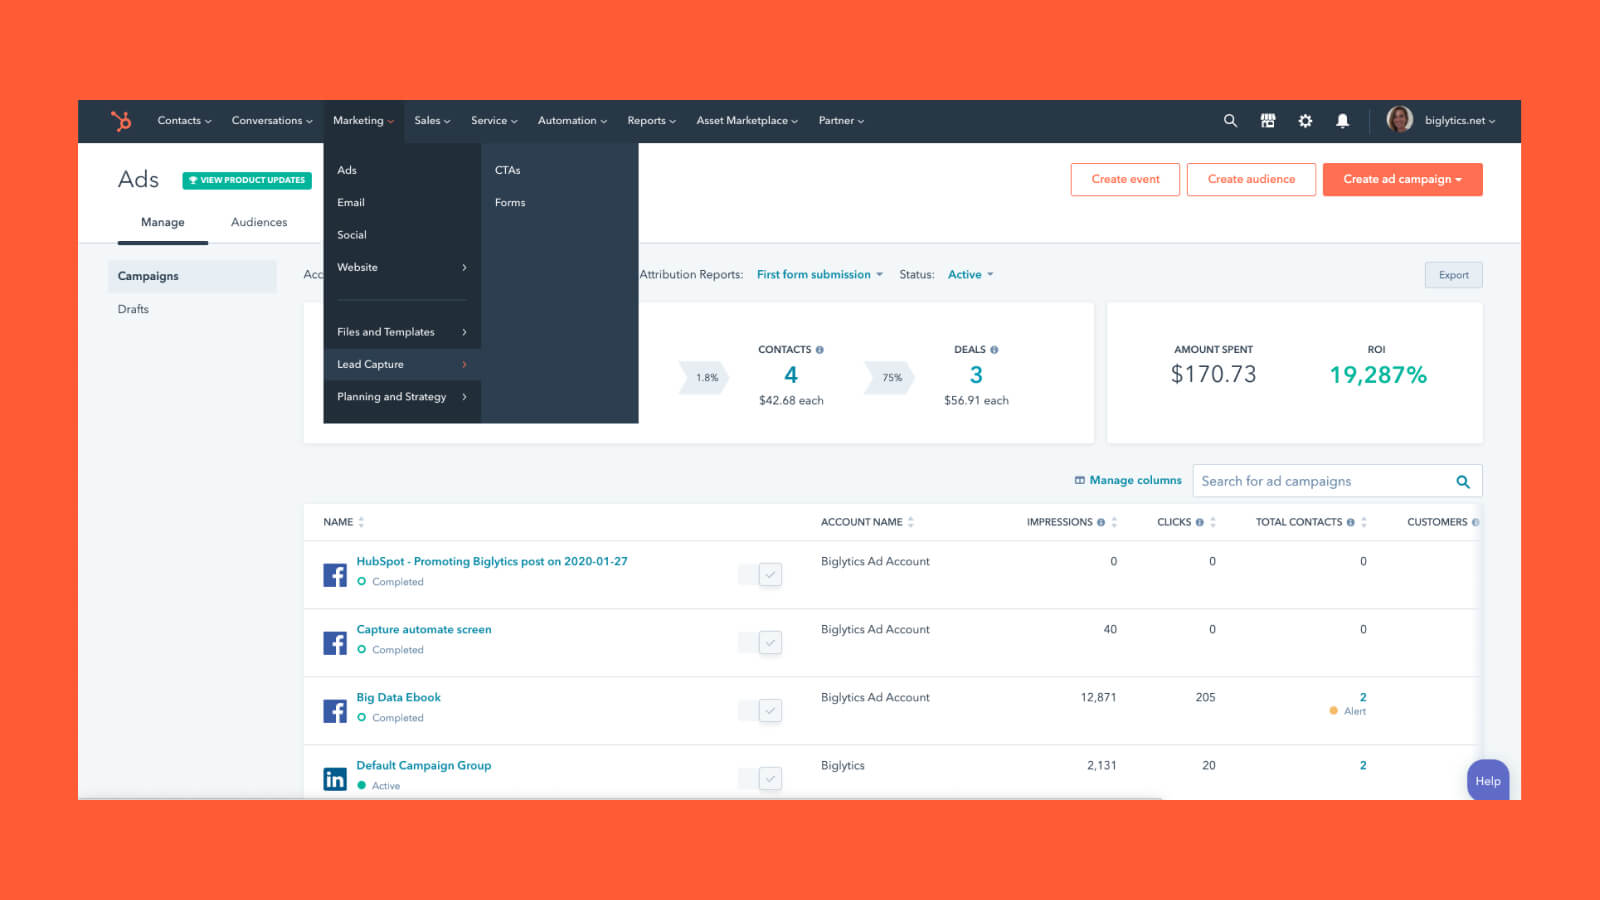Expand the Website submenu
Viewport: 1600px width, 900px height.
[x=401, y=268]
